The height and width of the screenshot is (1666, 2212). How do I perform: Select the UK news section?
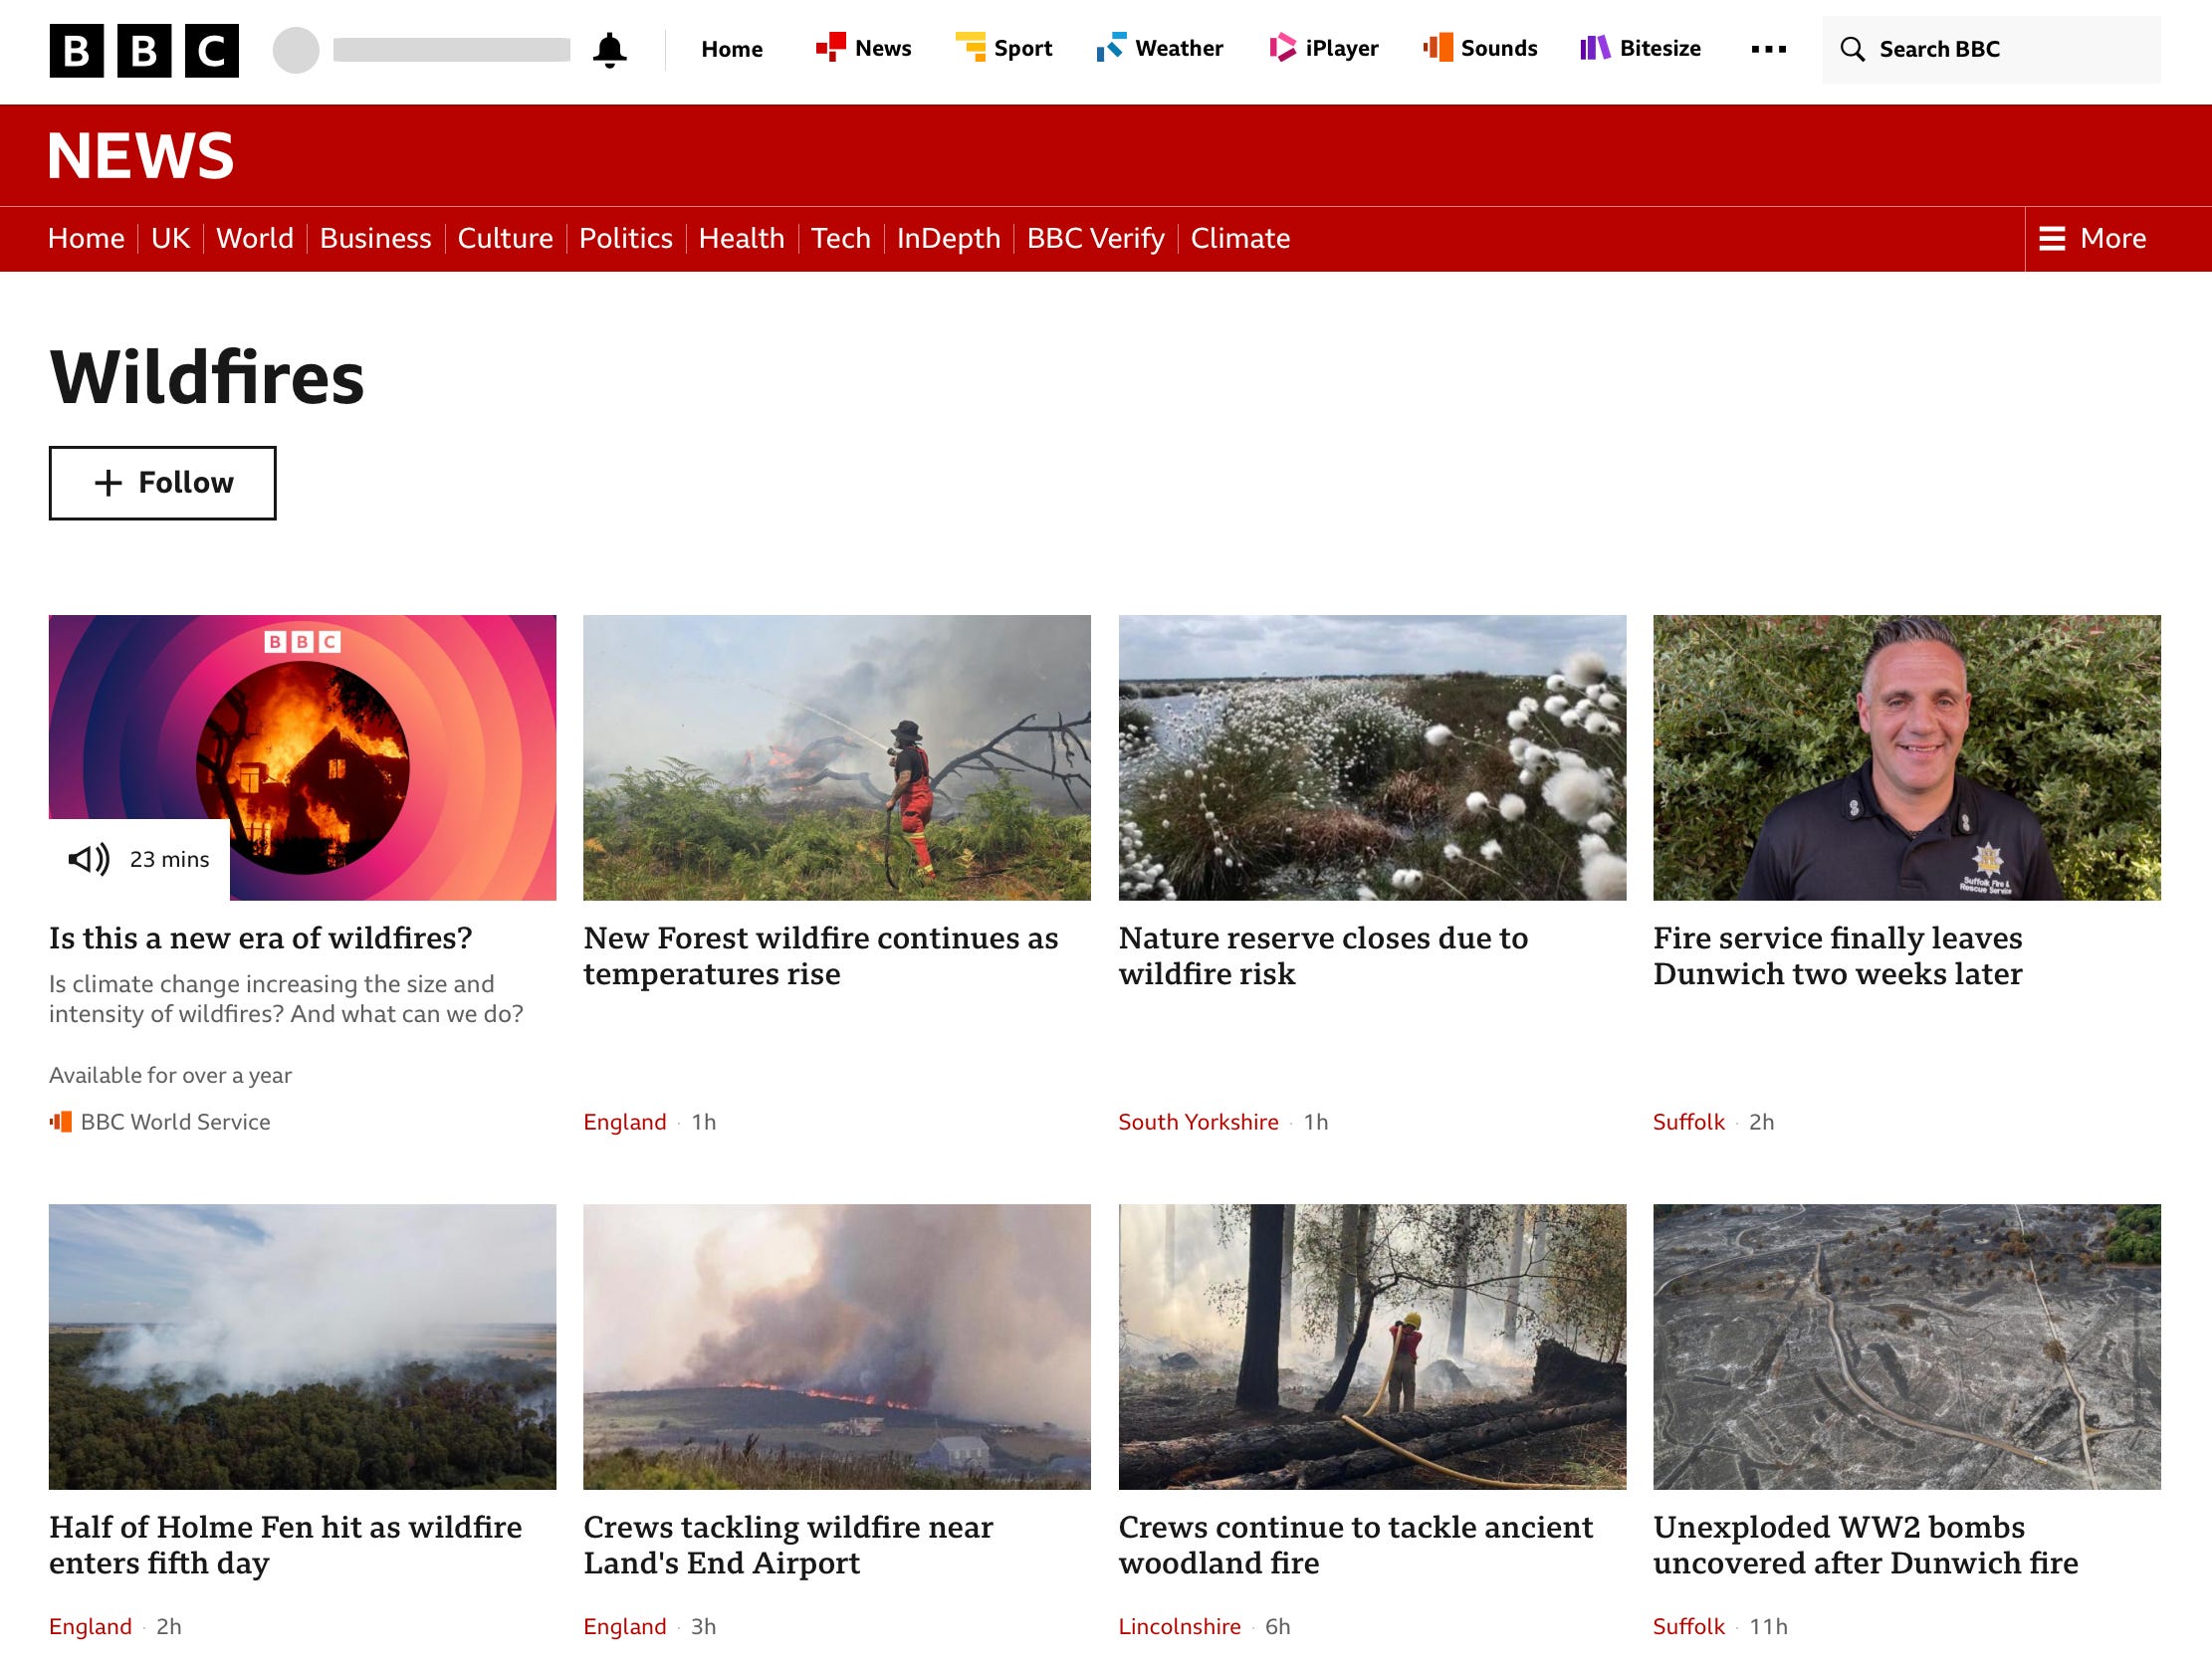[x=170, y=238]
